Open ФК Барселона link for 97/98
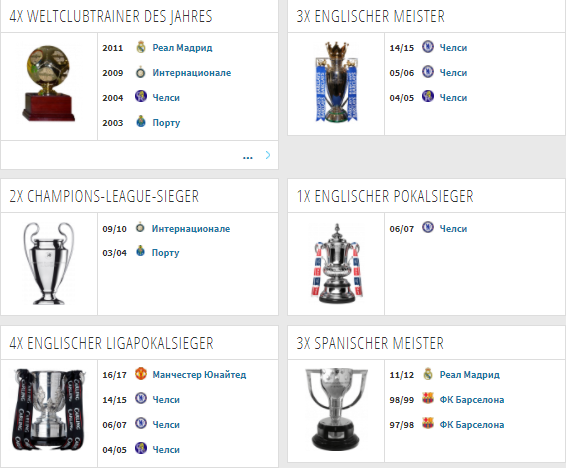 471,425
